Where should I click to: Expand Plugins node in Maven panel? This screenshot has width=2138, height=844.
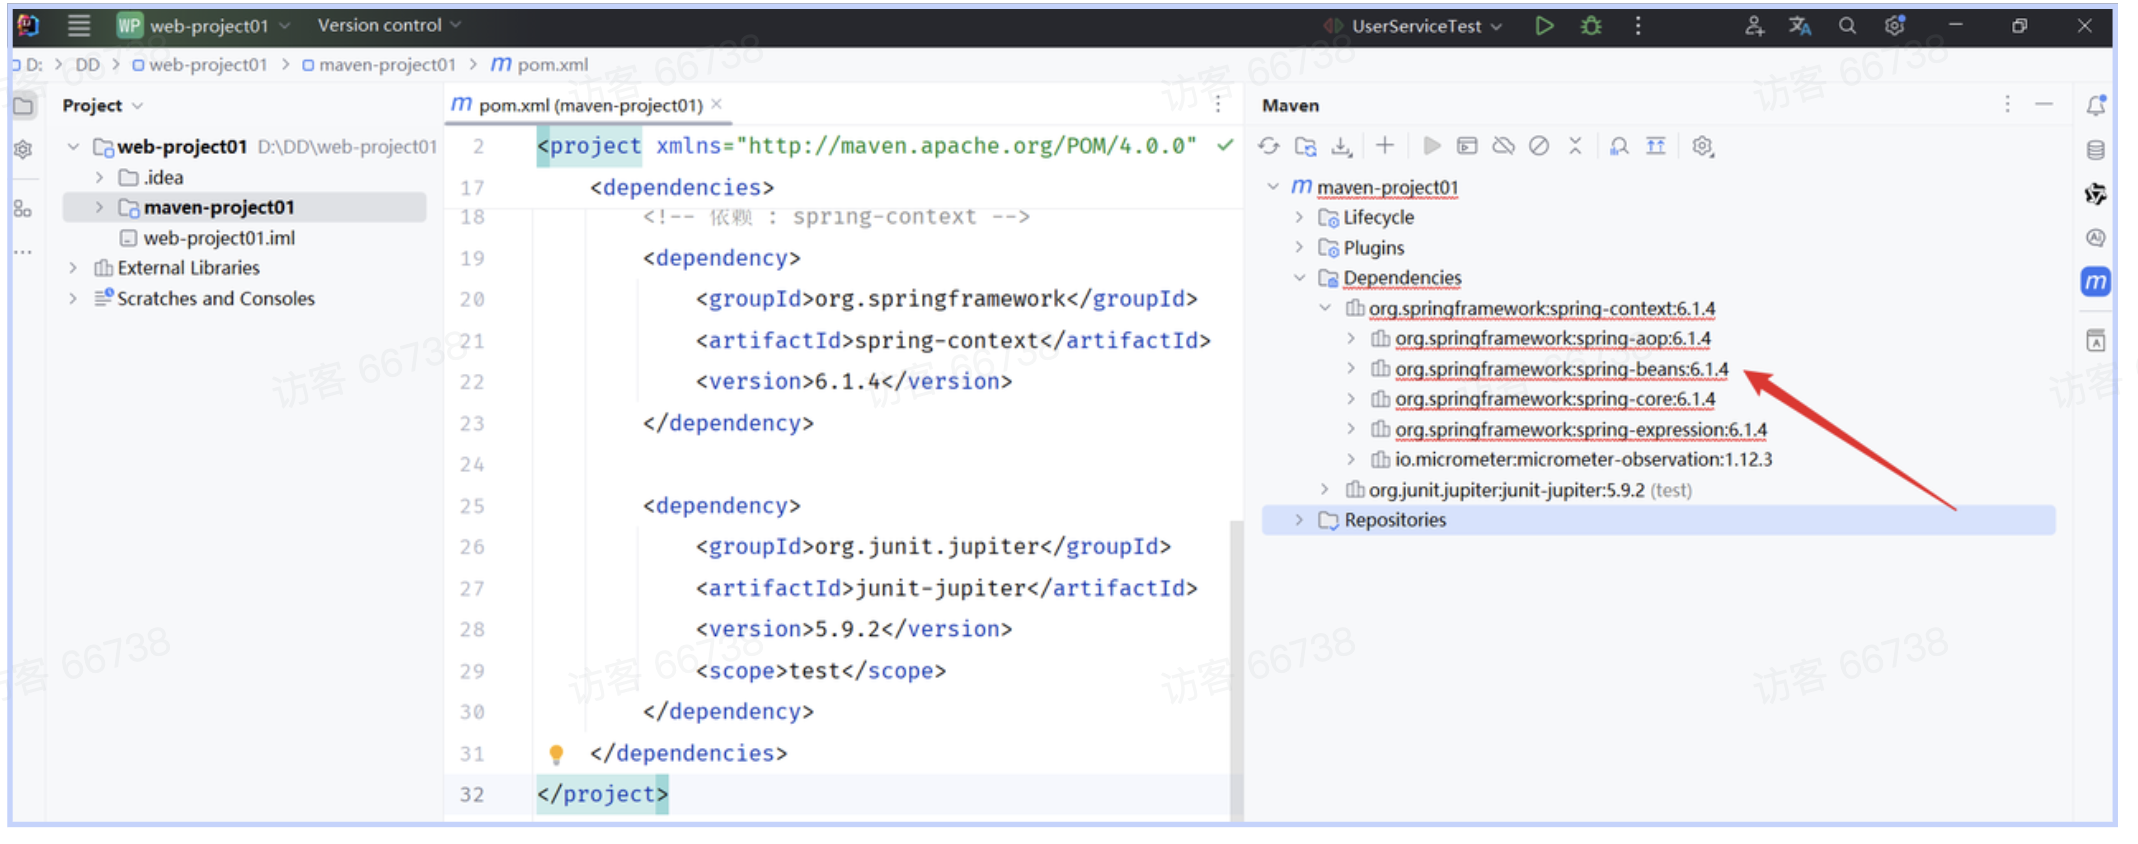[x=1299, y=247]
